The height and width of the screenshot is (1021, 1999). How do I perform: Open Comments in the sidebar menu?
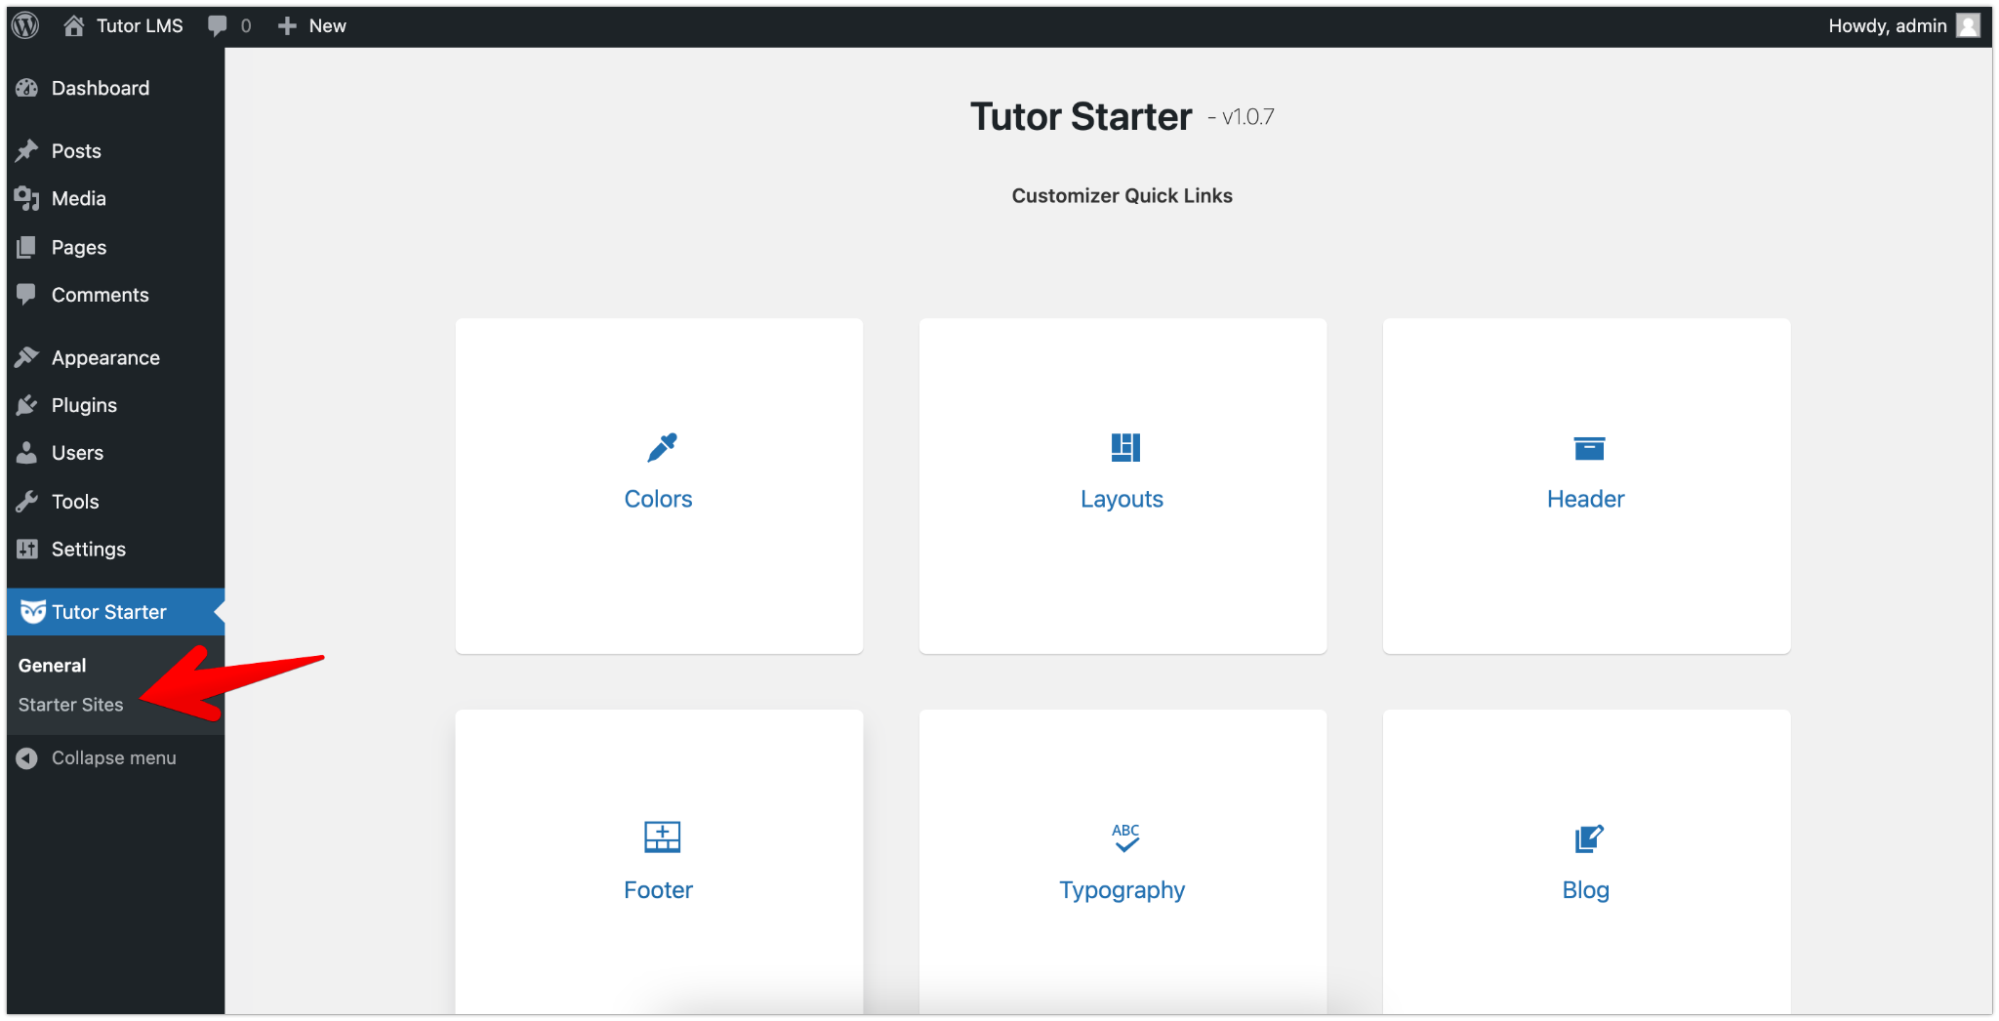[116, 295]
